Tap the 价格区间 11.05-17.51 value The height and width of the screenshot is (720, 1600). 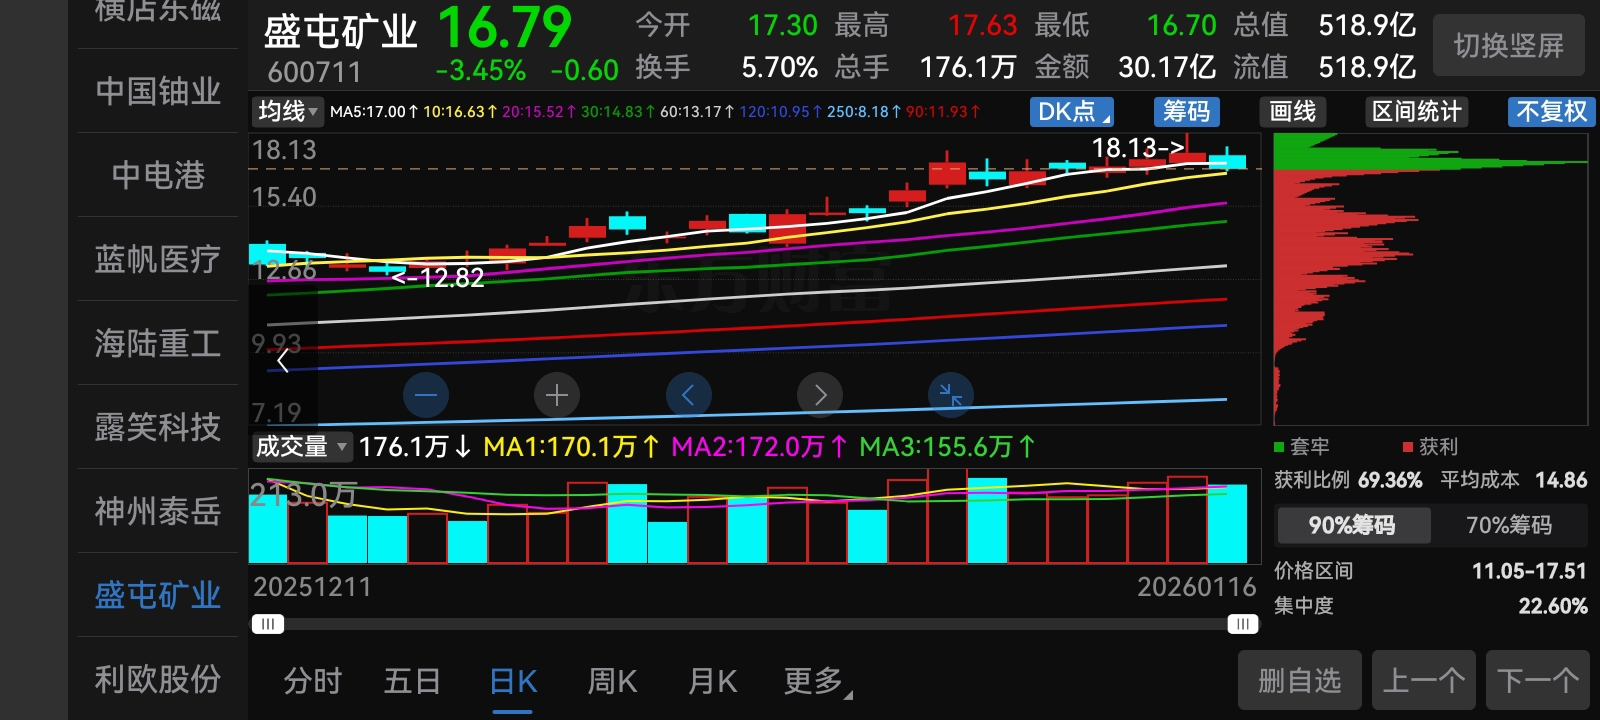coord(1529,571)
